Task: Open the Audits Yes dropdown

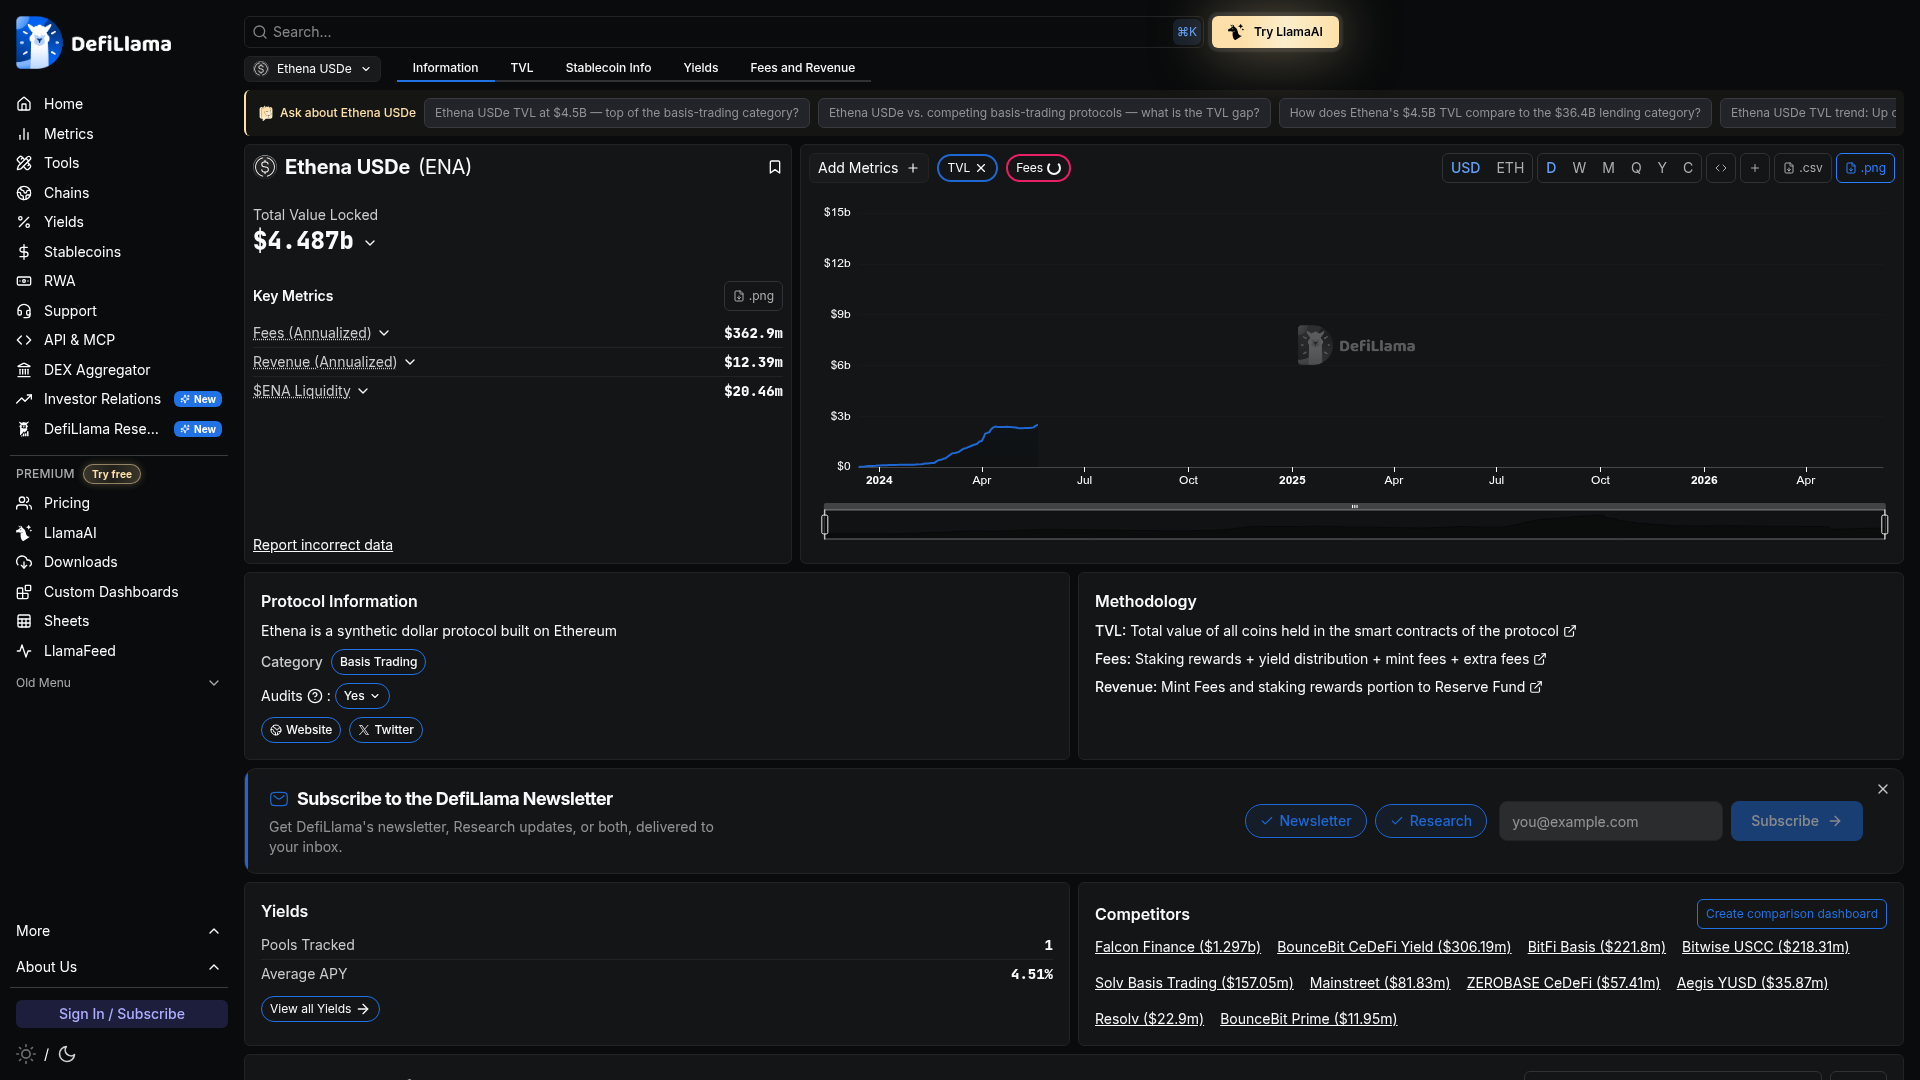Action: (362, 696)
